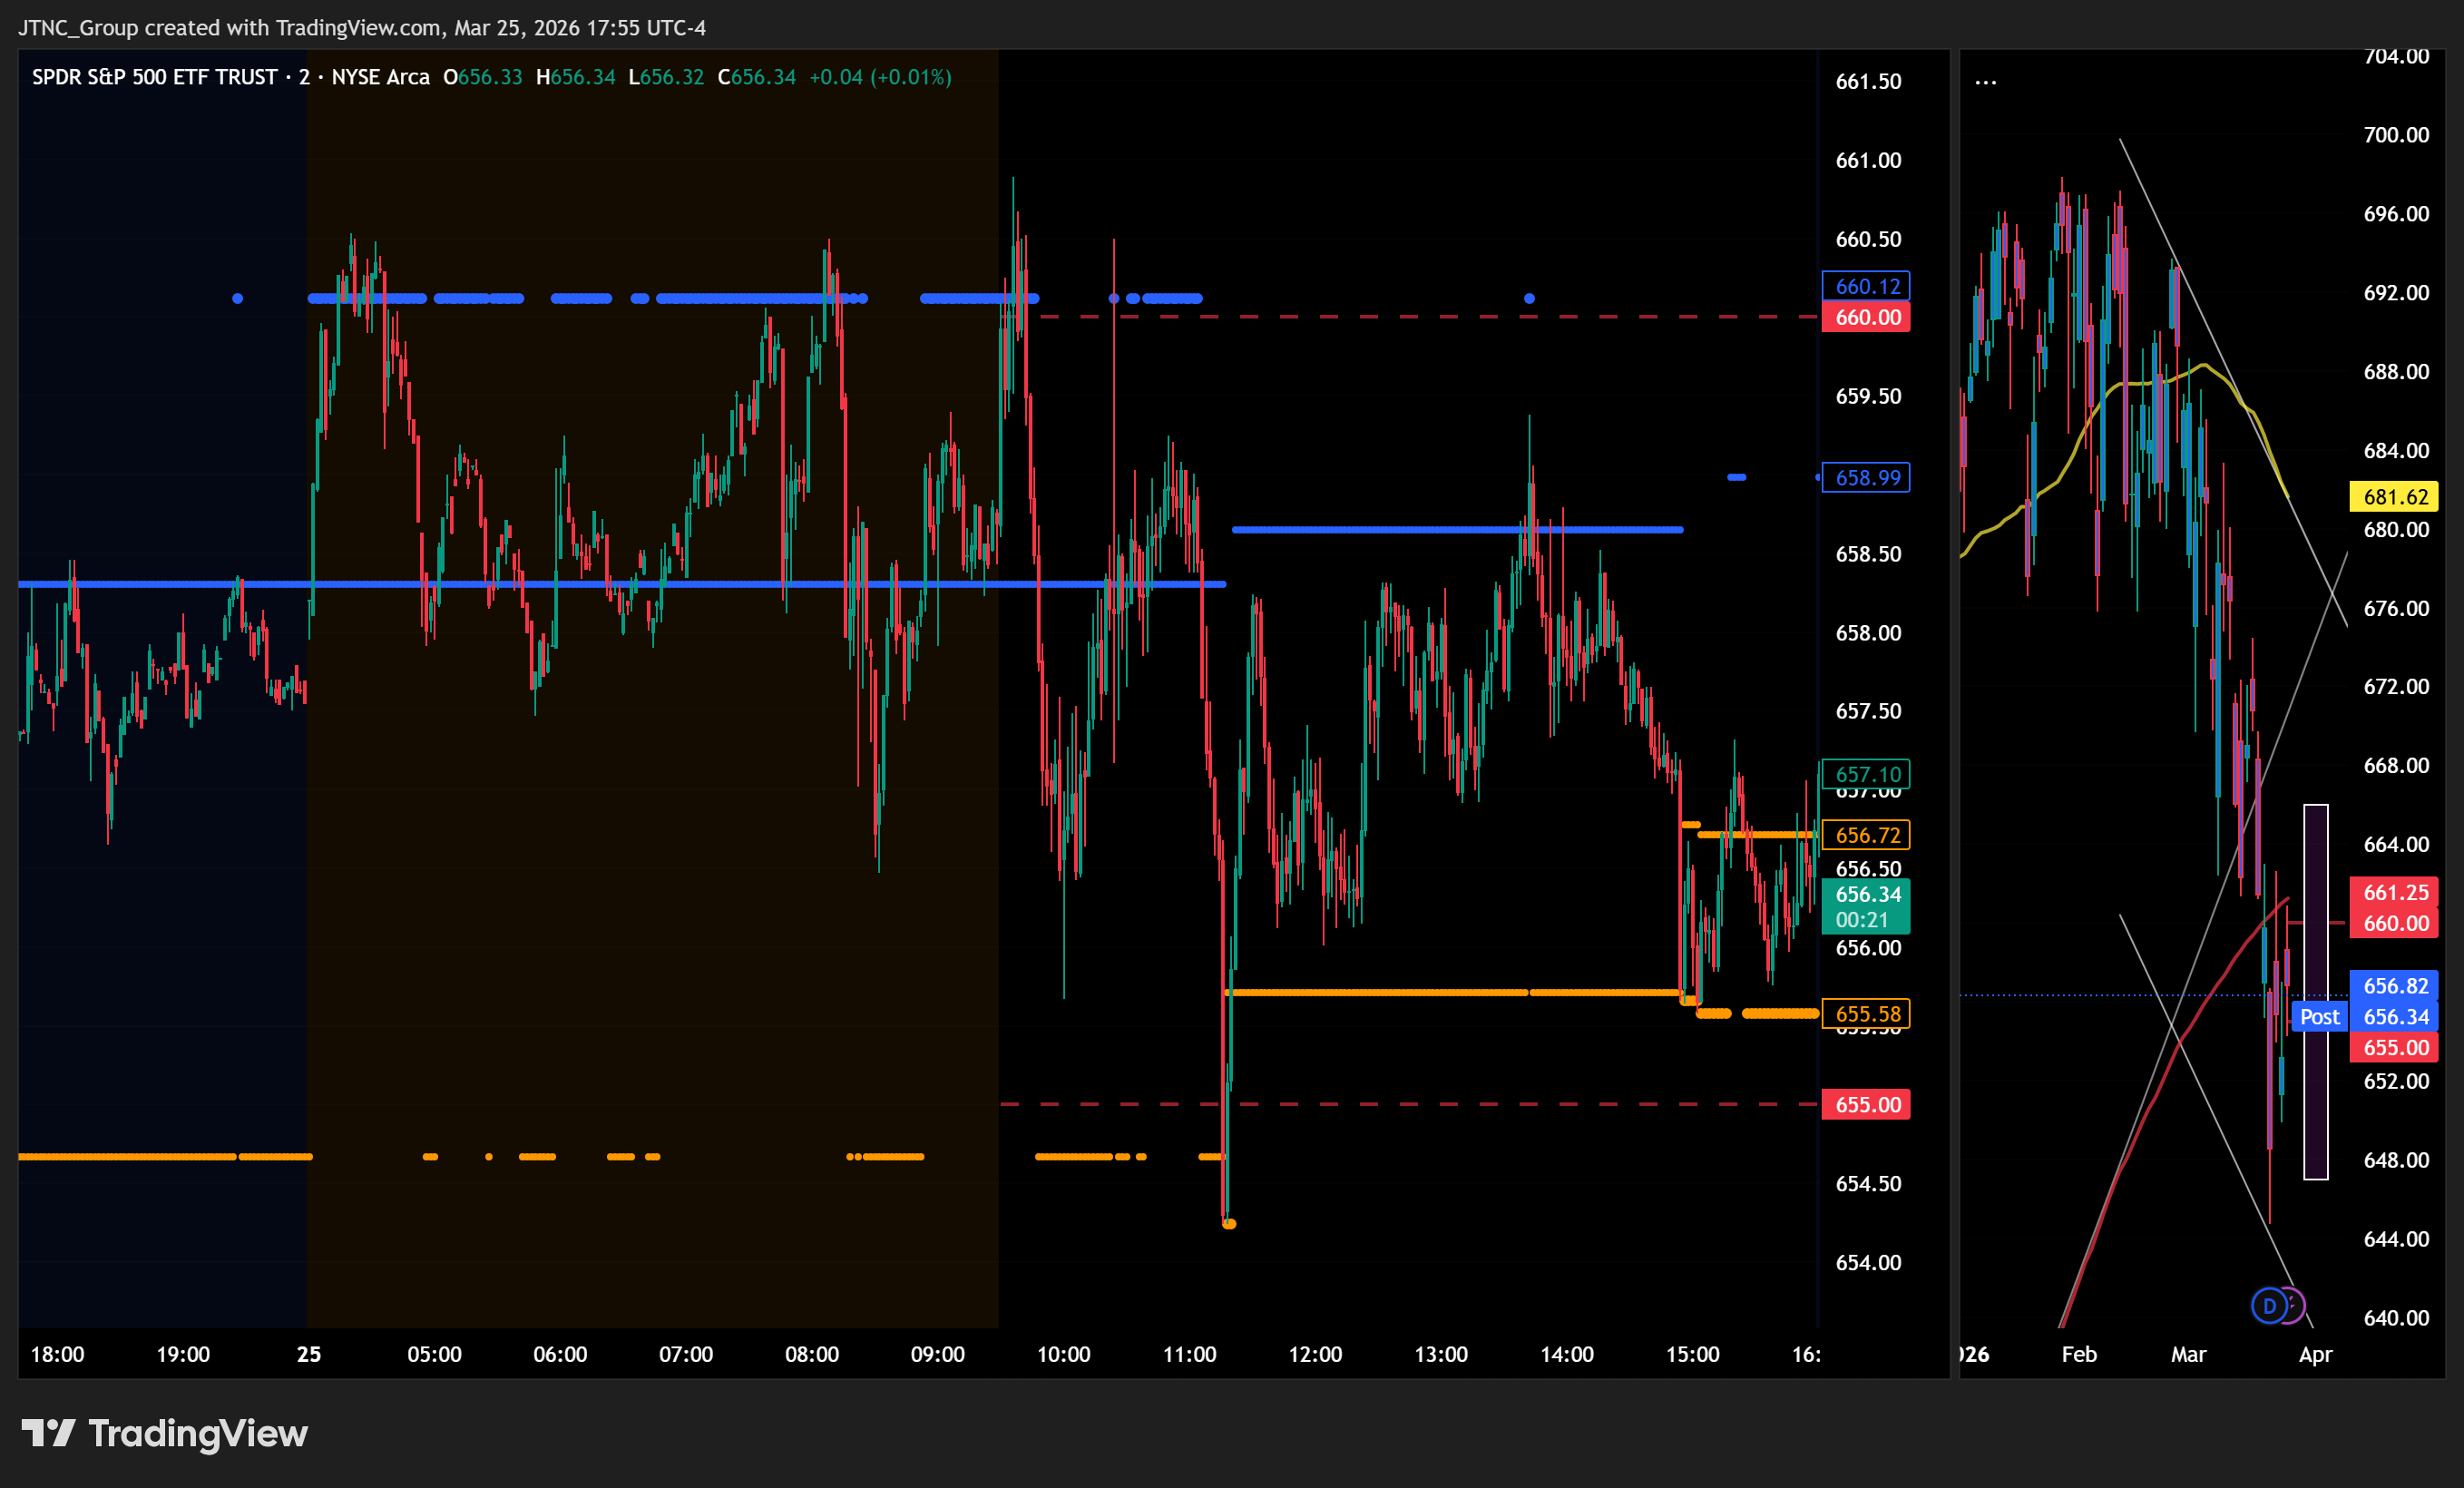This screenshot has height=1488, width=2464.
Task: Click the bold 25 date label on time axis
Action: [x=309, y=1354]
